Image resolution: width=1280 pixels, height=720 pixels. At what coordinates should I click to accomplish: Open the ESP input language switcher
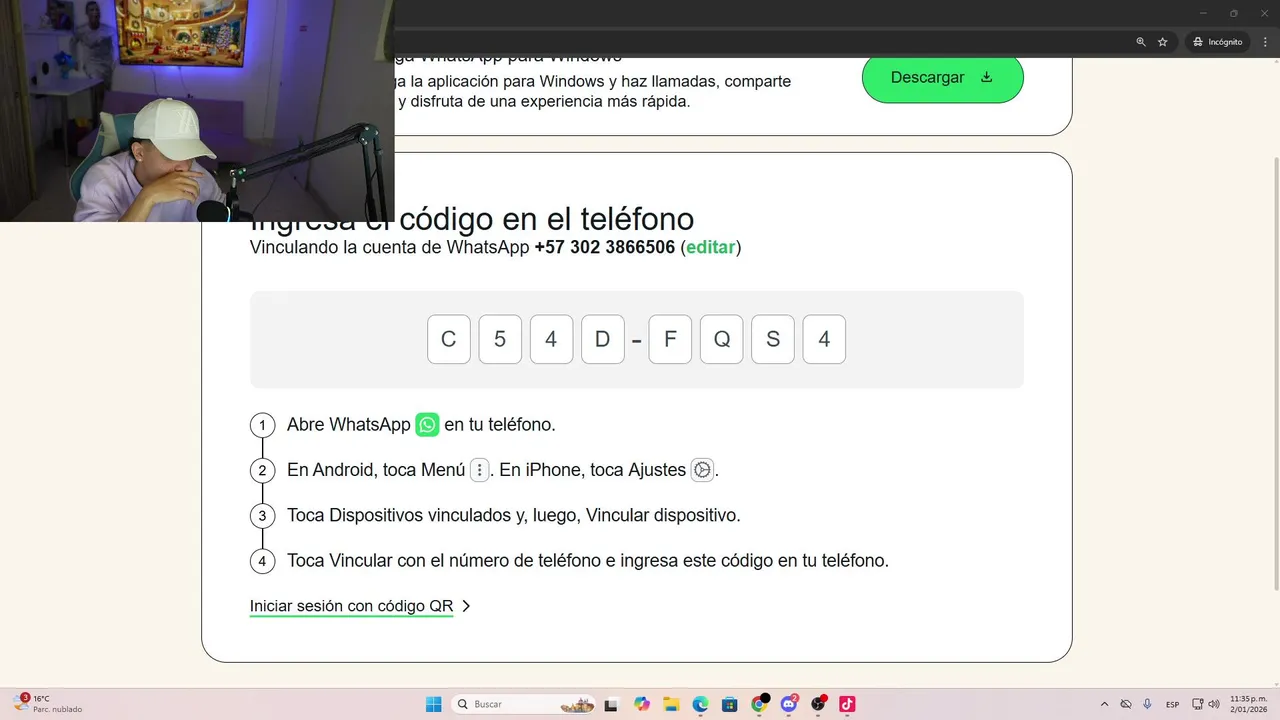[1172, 704]
